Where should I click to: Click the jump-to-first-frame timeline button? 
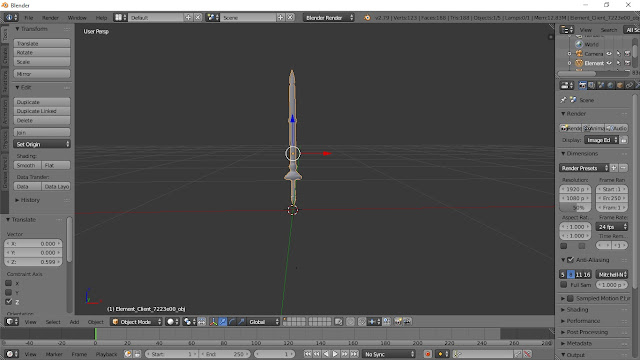[x=307, y=354]
